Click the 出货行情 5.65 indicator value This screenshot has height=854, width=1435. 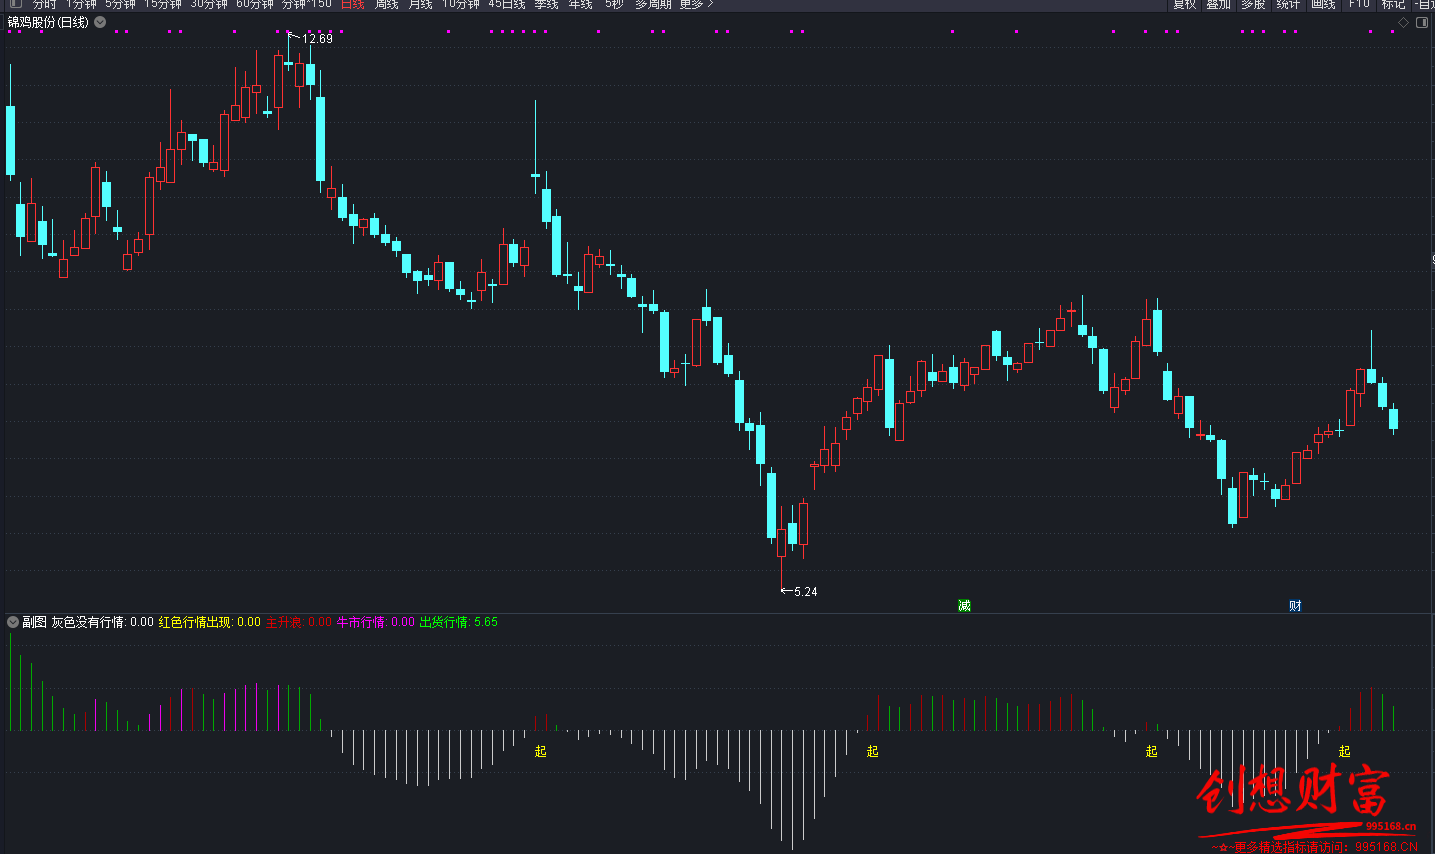tap(459, 622)
